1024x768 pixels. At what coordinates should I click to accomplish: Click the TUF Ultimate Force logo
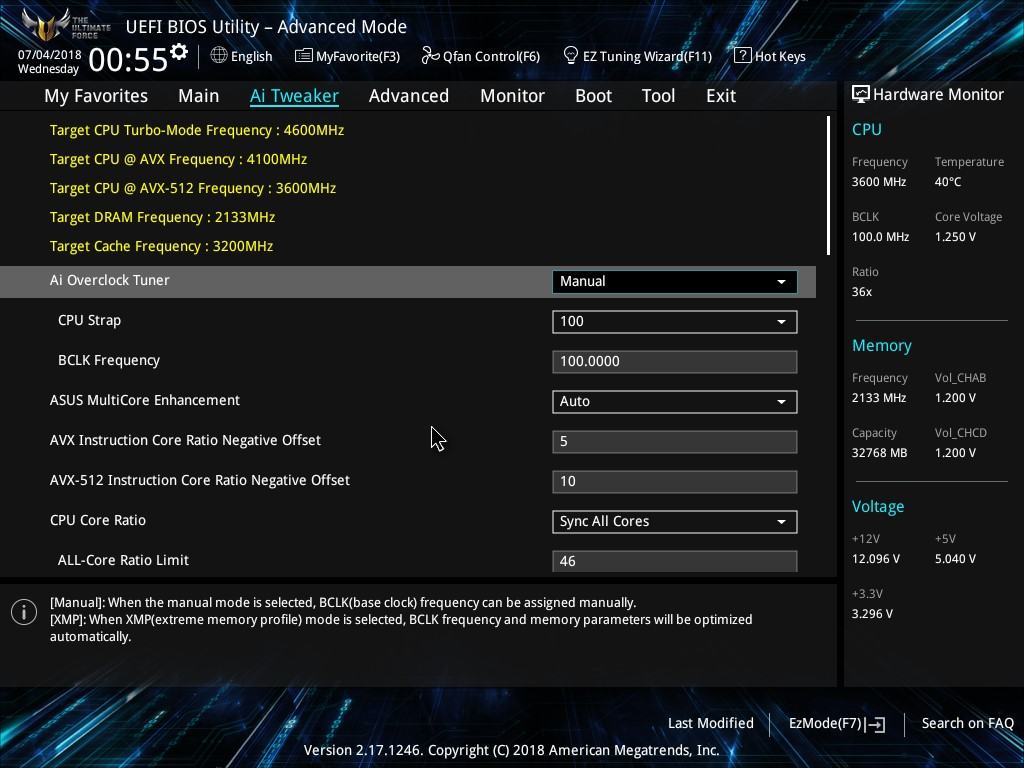pos(65,25)
